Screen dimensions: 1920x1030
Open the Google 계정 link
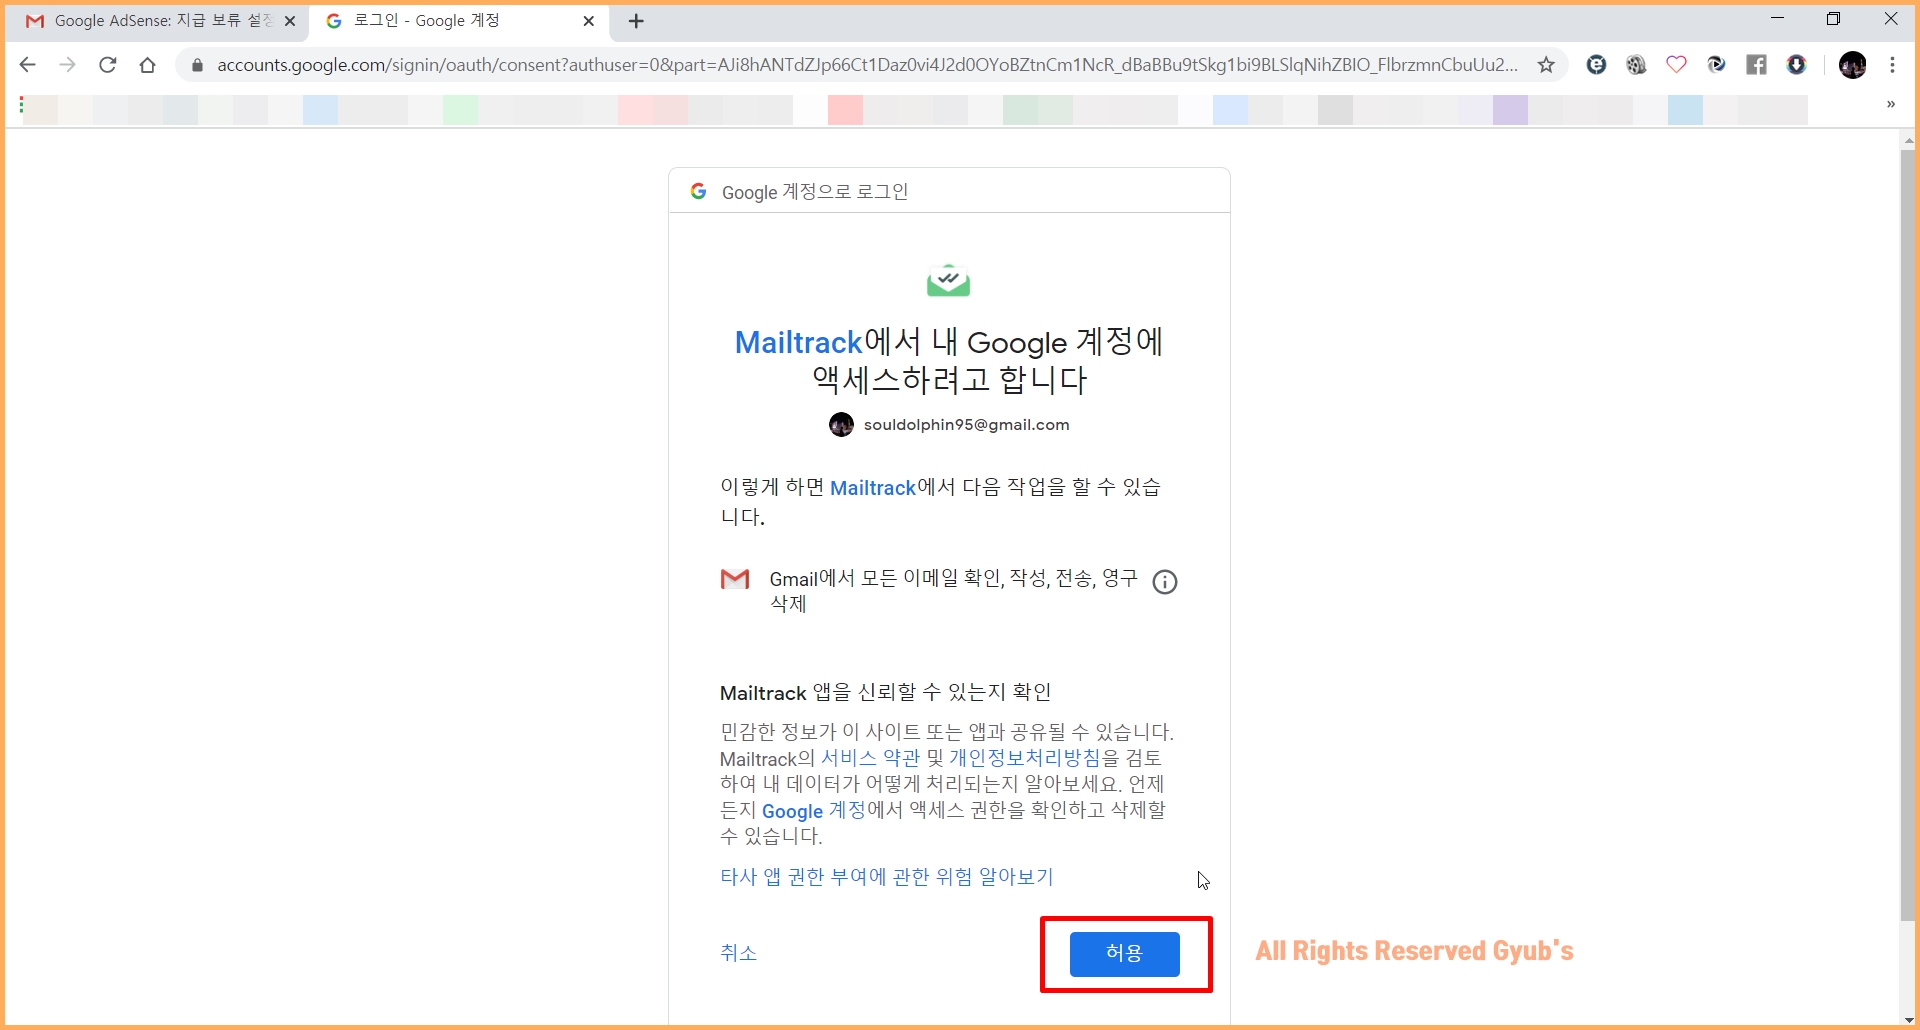tap(814, 810)
